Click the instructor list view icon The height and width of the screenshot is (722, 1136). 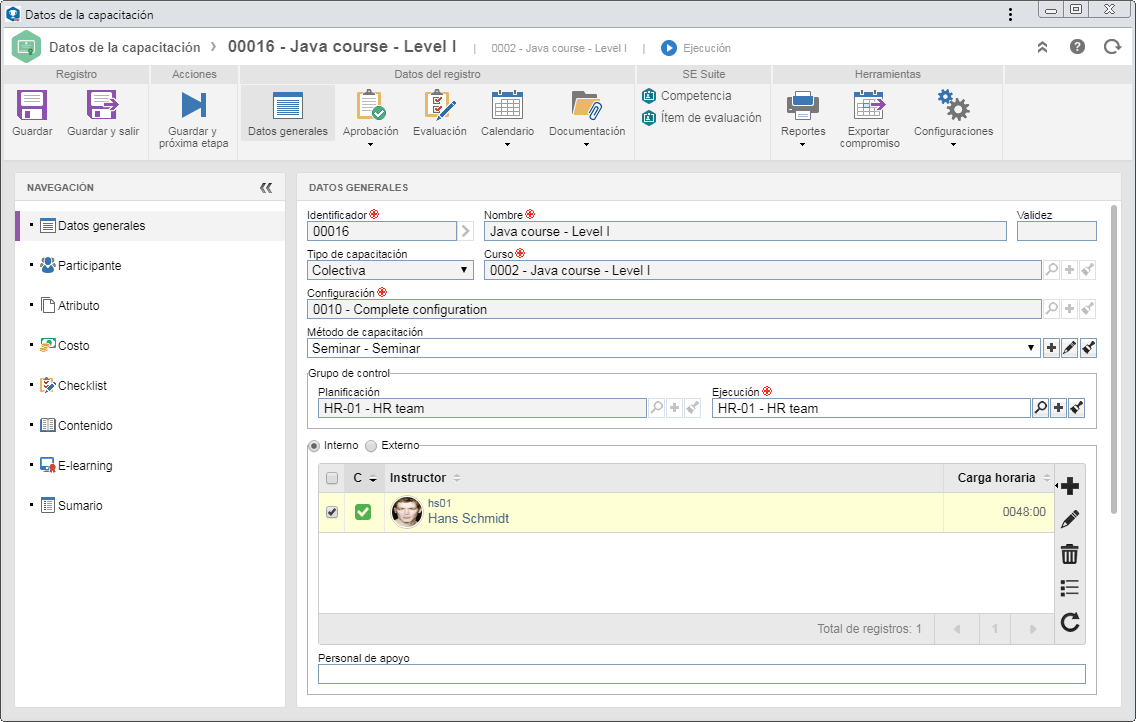1070,587
